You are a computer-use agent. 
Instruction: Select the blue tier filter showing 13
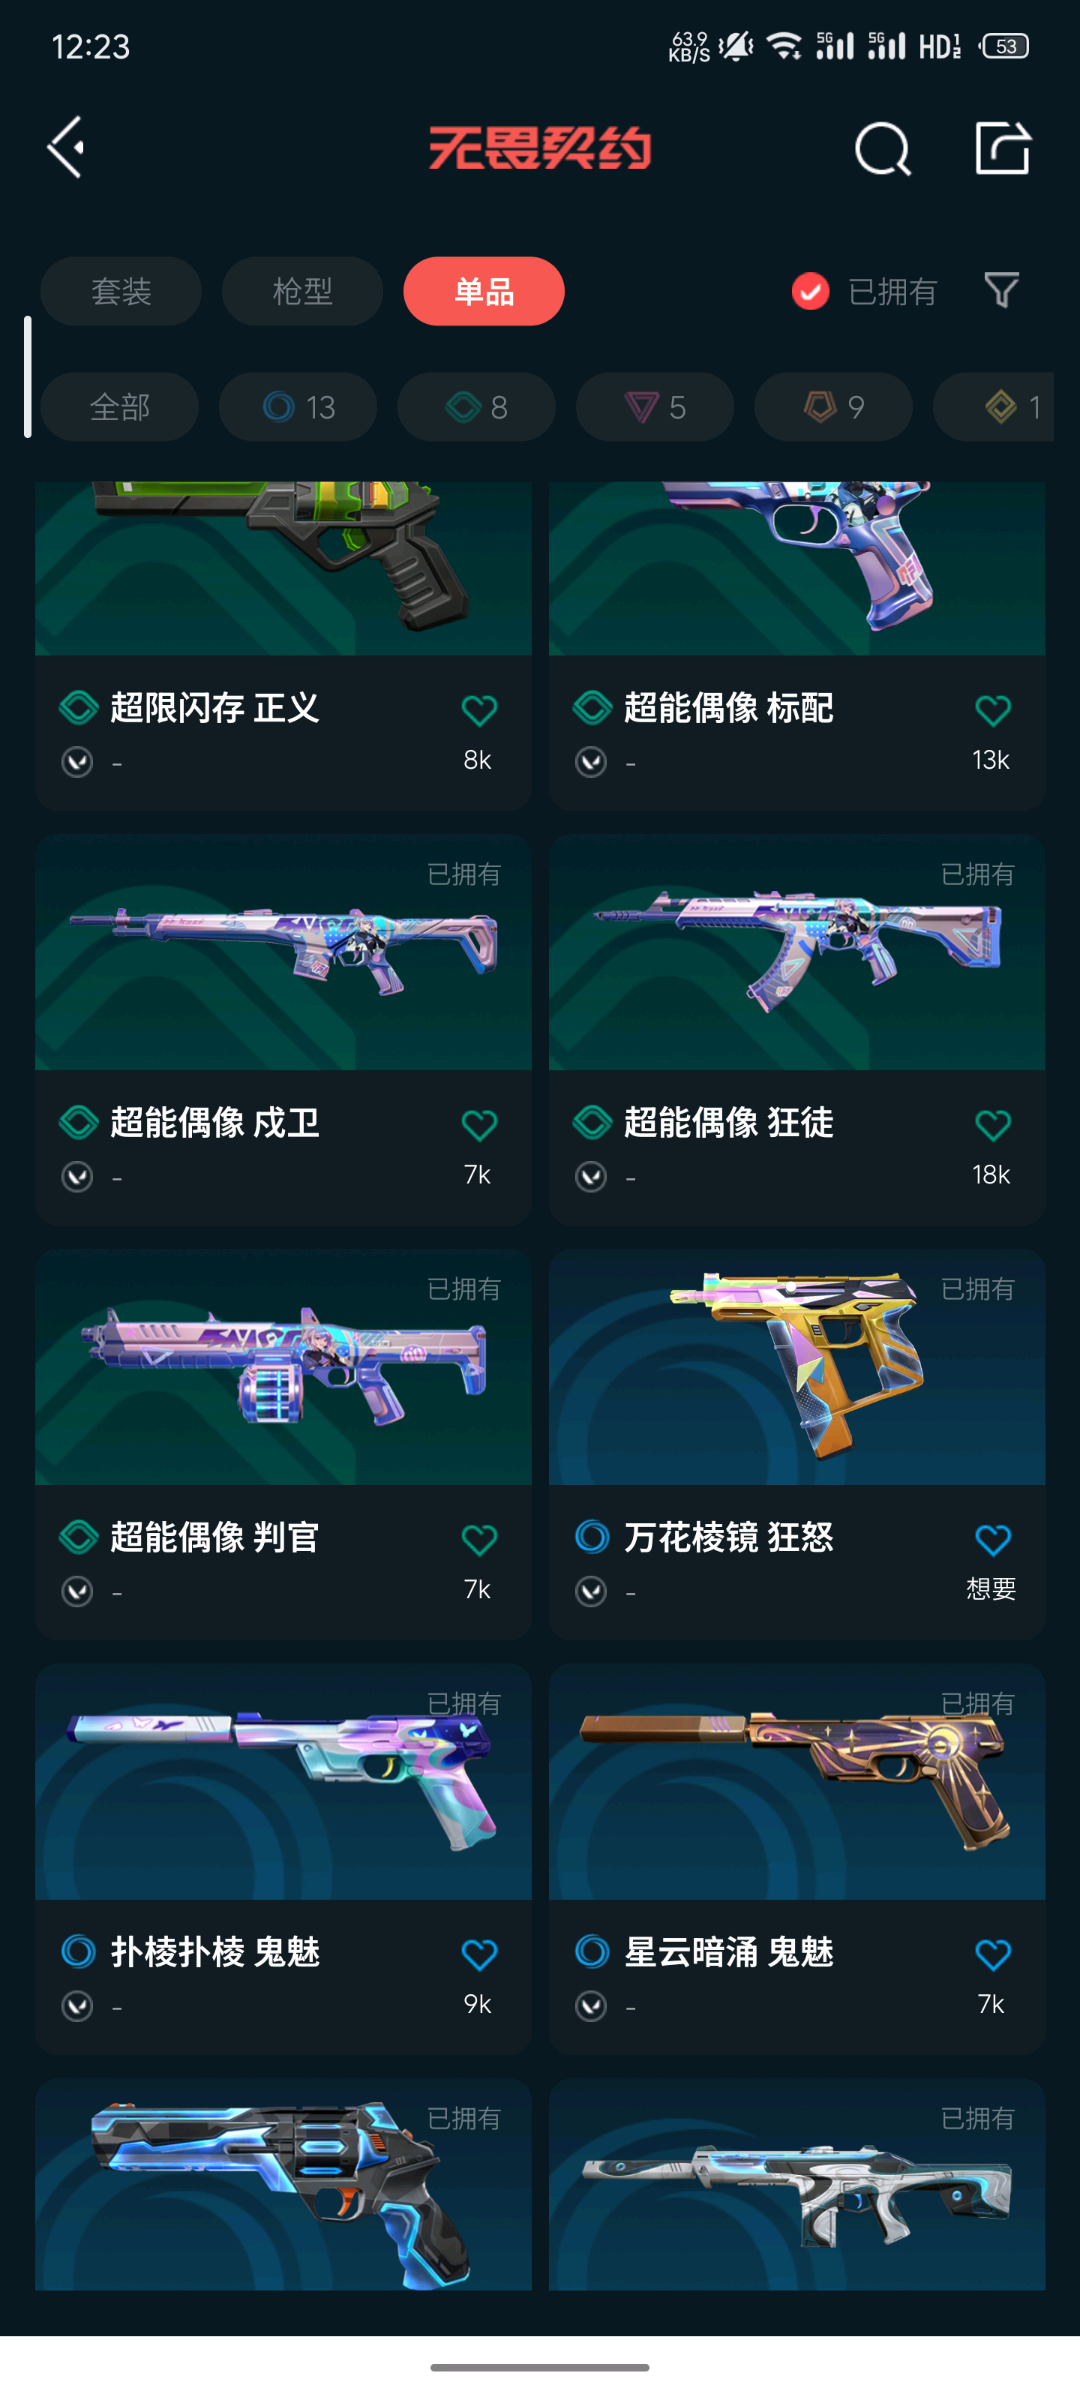(x=298, y=407)
